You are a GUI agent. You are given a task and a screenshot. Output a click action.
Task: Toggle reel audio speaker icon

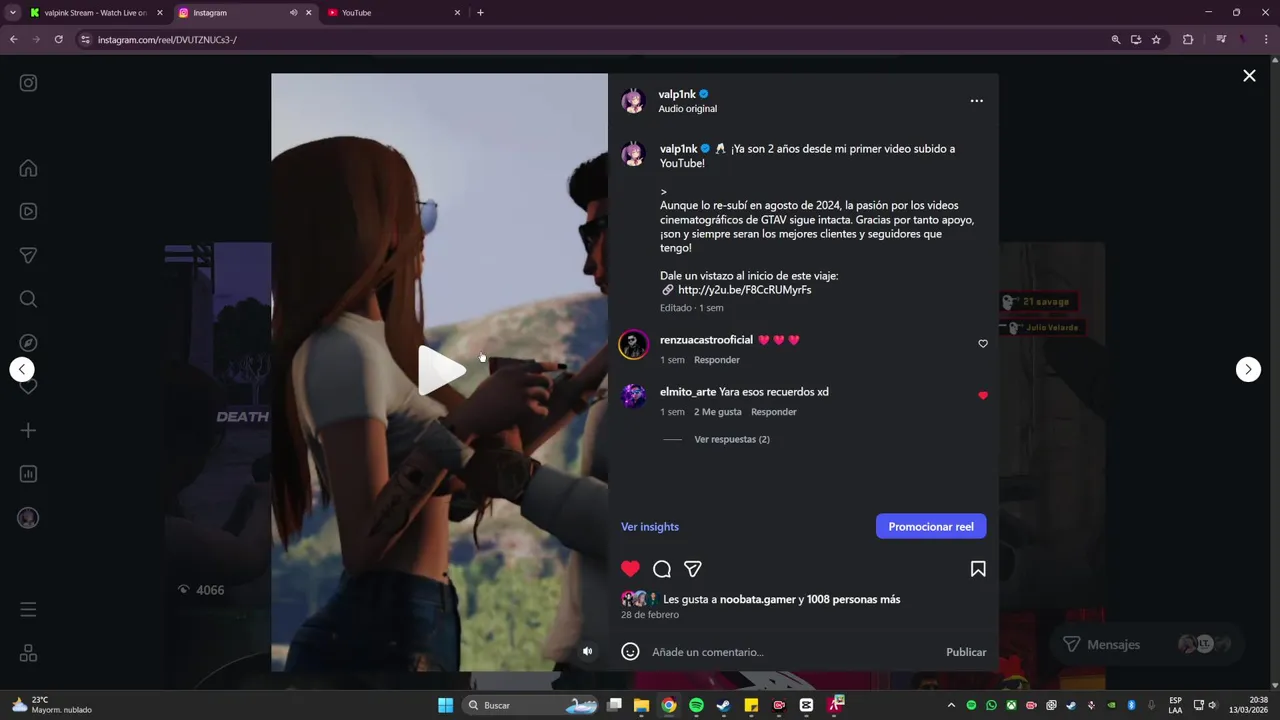tap(587, 651)
